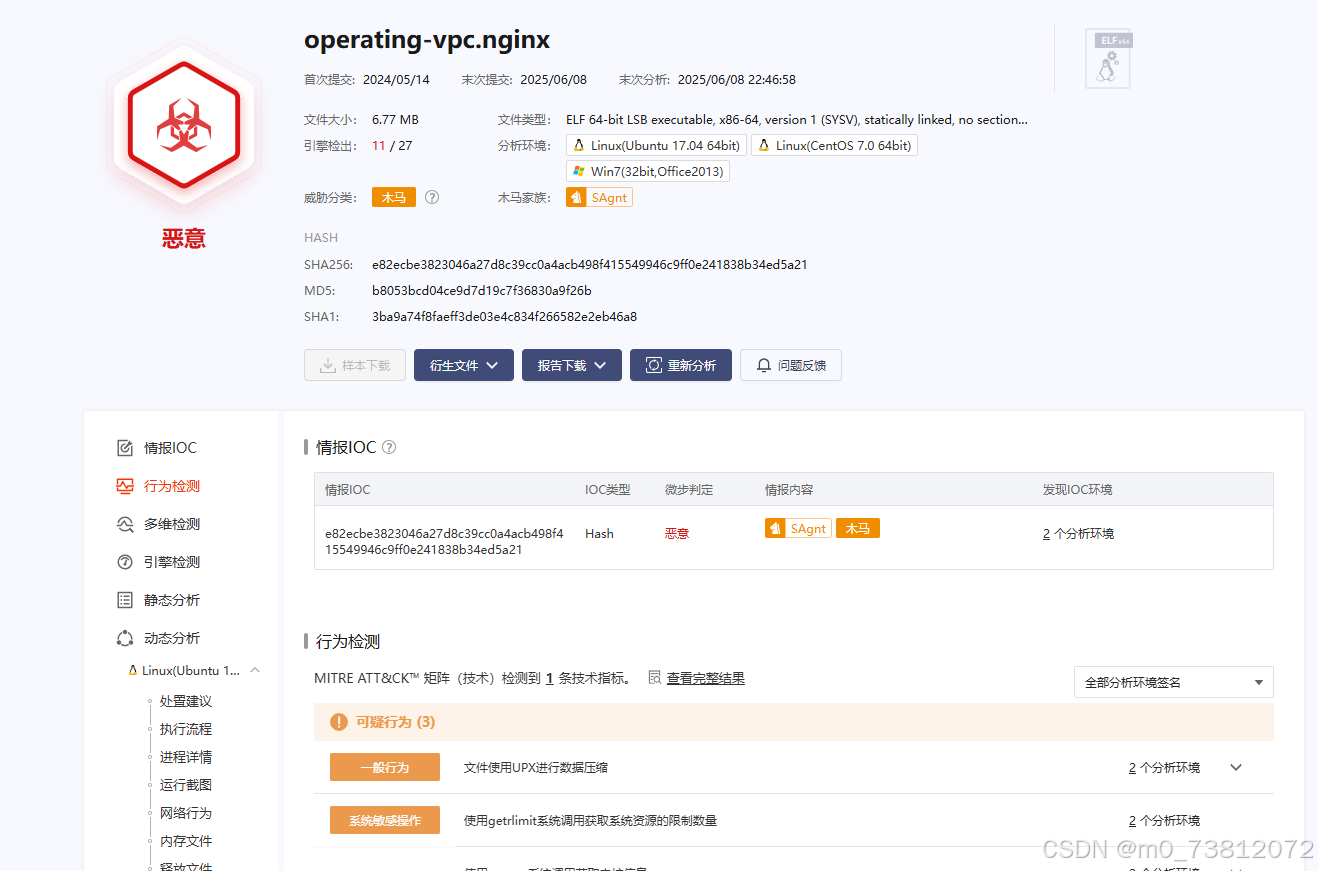Image resolution: width=1318 pixels, height=871 pixels.
Task: Open 执行流程 under the Ubuntu node
Action: tap(186, 729)
